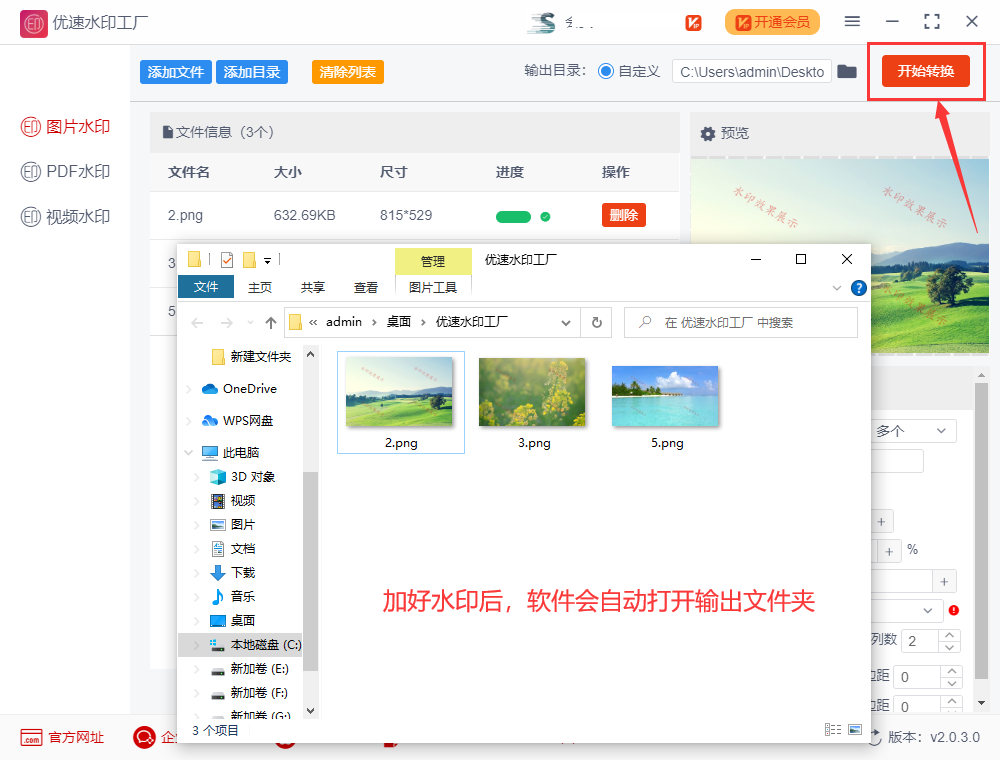
Task: Click settings panel scrollbar down arrow
Action: [x=981, y=703]
